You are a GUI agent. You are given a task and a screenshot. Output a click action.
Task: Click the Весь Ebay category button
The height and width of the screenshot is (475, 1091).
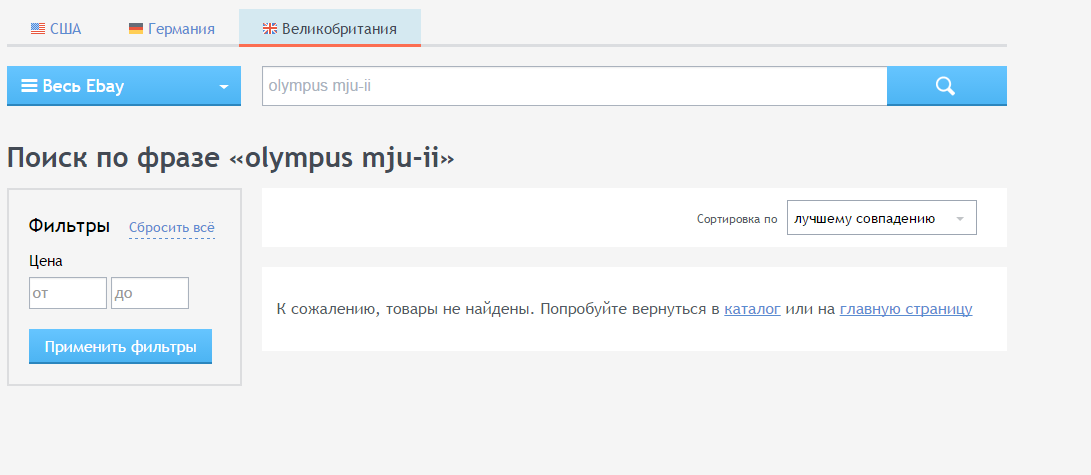coord(124,86)
